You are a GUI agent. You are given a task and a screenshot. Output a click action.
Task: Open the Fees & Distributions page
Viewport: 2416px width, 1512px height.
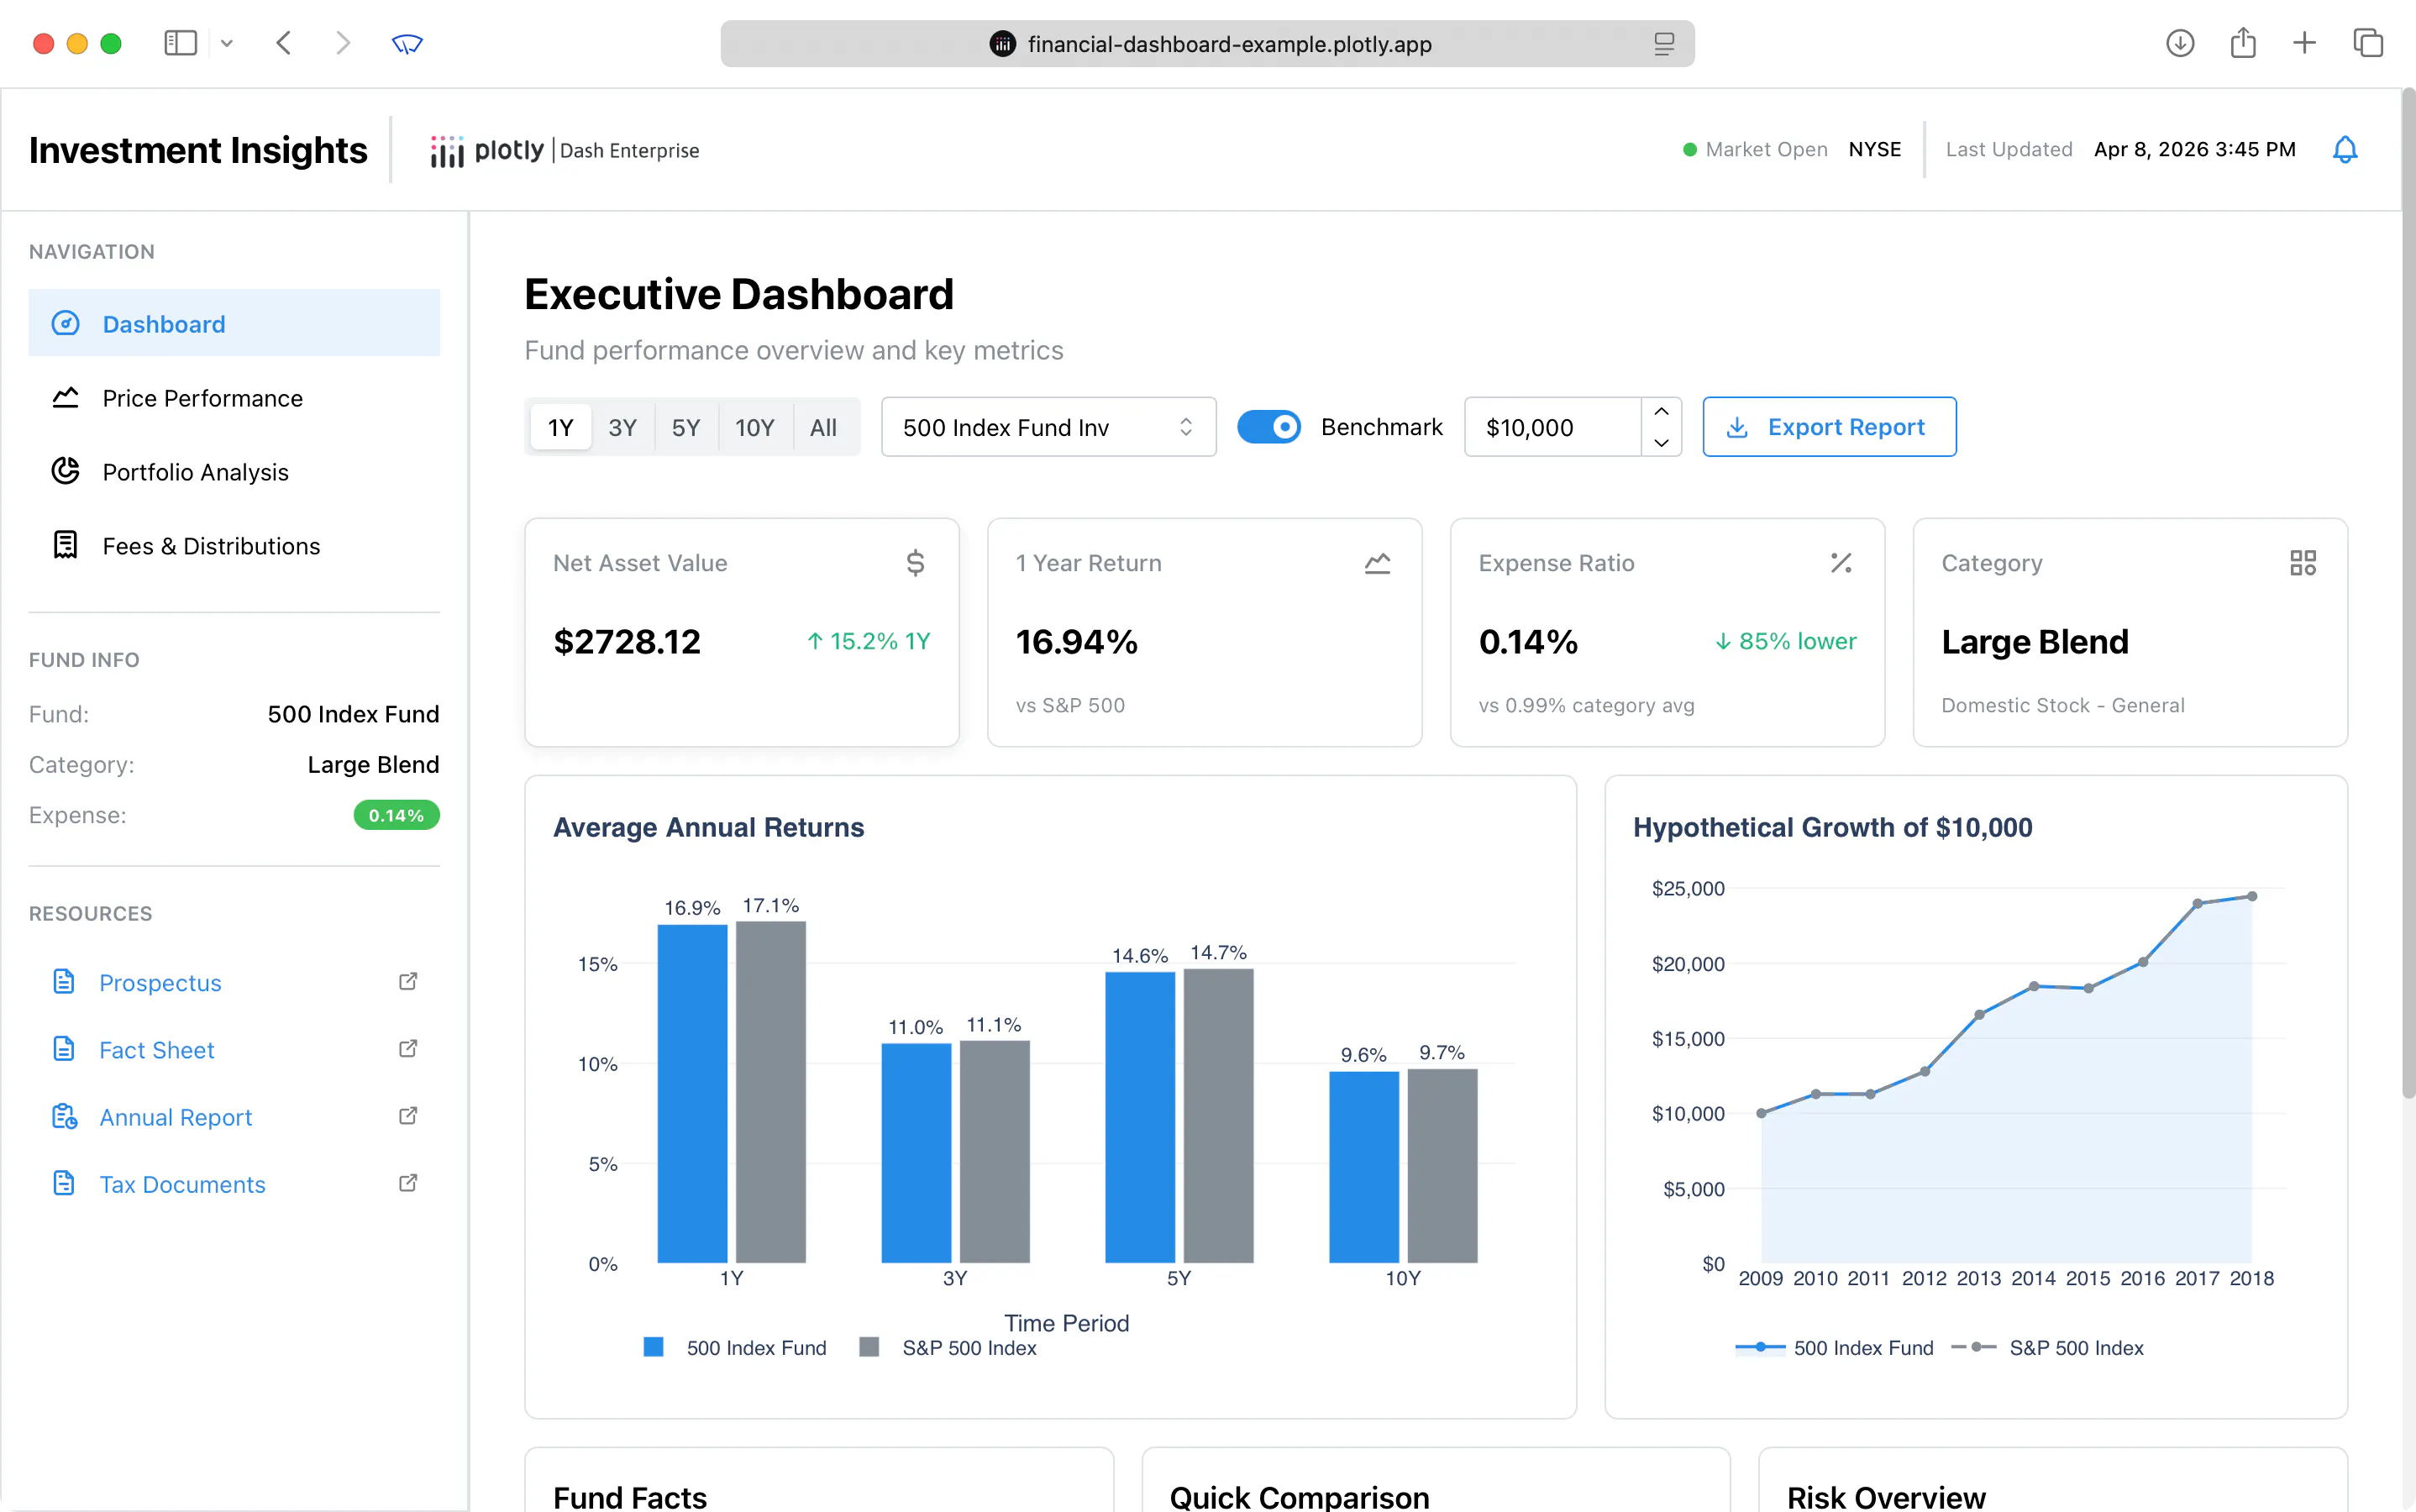click(x=234, y=546)
